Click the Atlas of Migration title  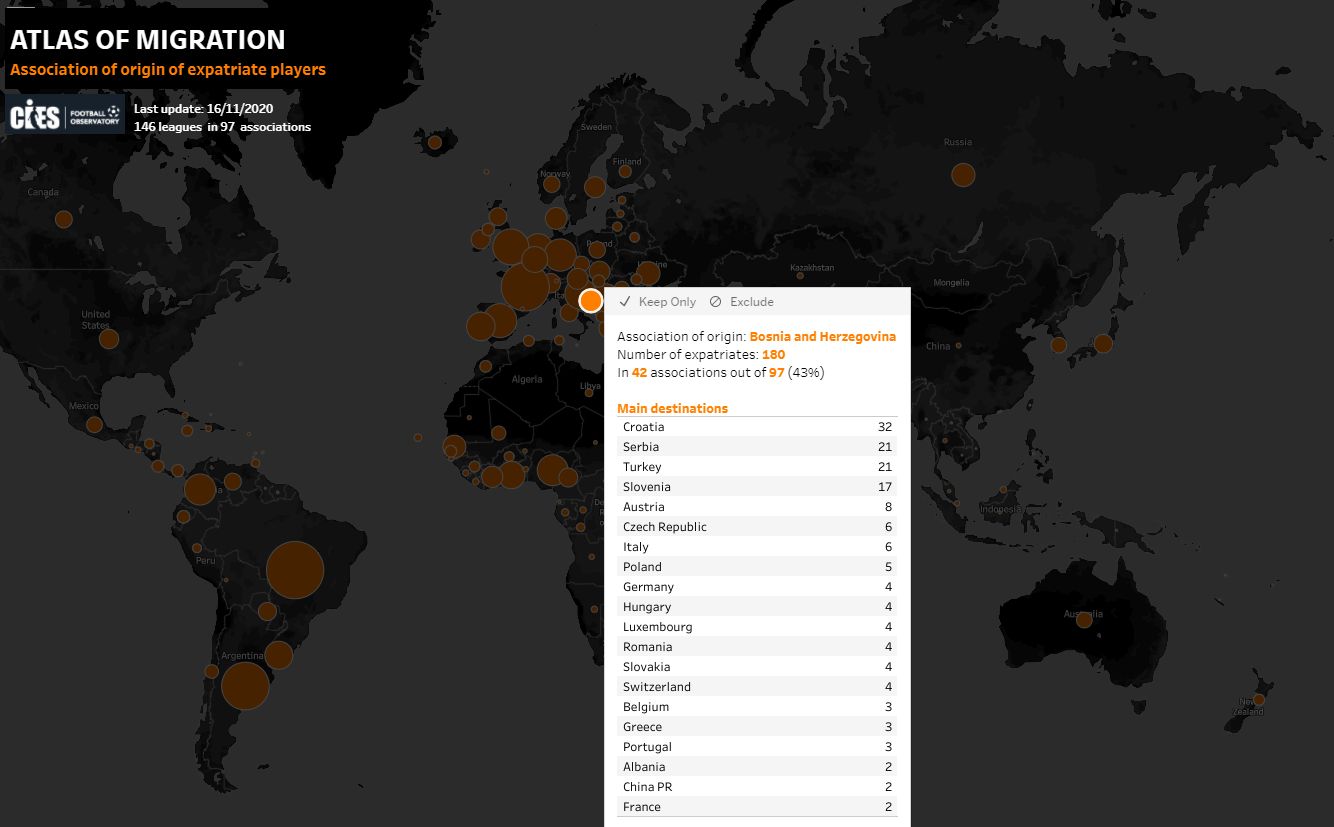click(x=148, y=40)
